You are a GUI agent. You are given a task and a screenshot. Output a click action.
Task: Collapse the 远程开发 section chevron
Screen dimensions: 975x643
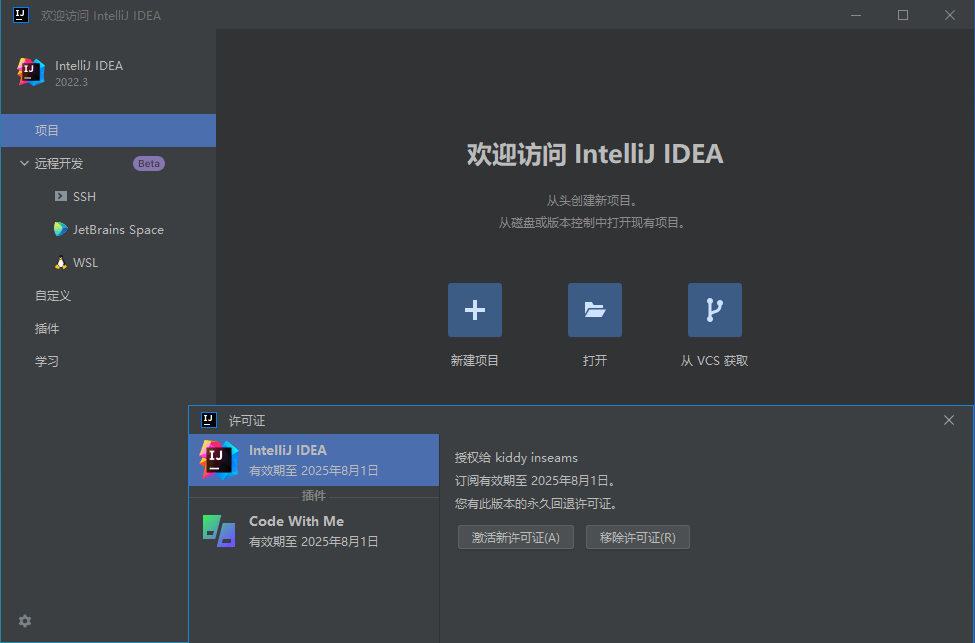pyautogui.click(x=24, y=163)
